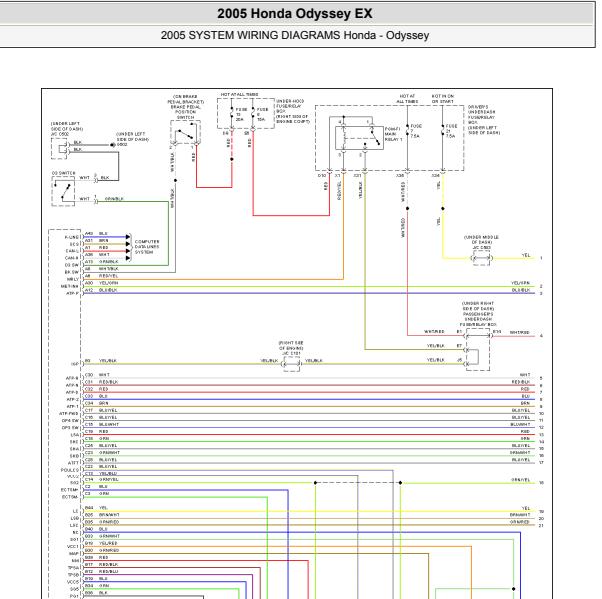The image size is (602, 599).
Task: Click the "YEL" wire end label numbered 1
Action: point(526,255)
